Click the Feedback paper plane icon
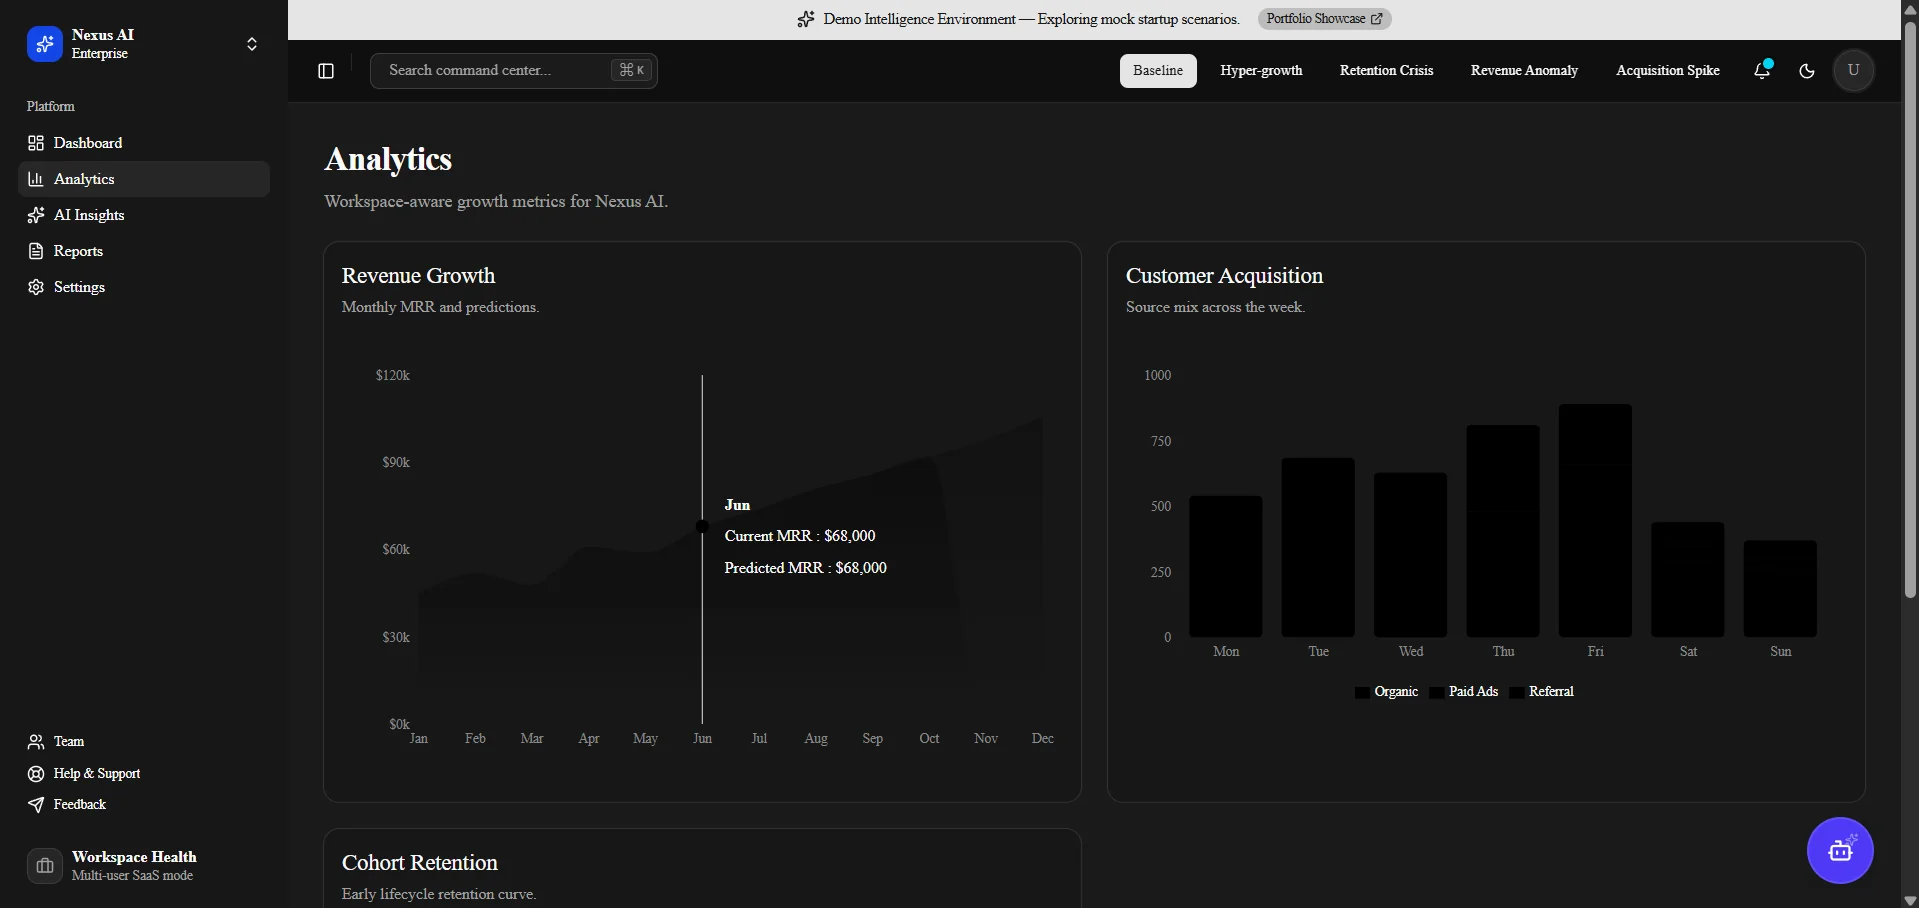The image size is (1919, 908). (36, 805)
